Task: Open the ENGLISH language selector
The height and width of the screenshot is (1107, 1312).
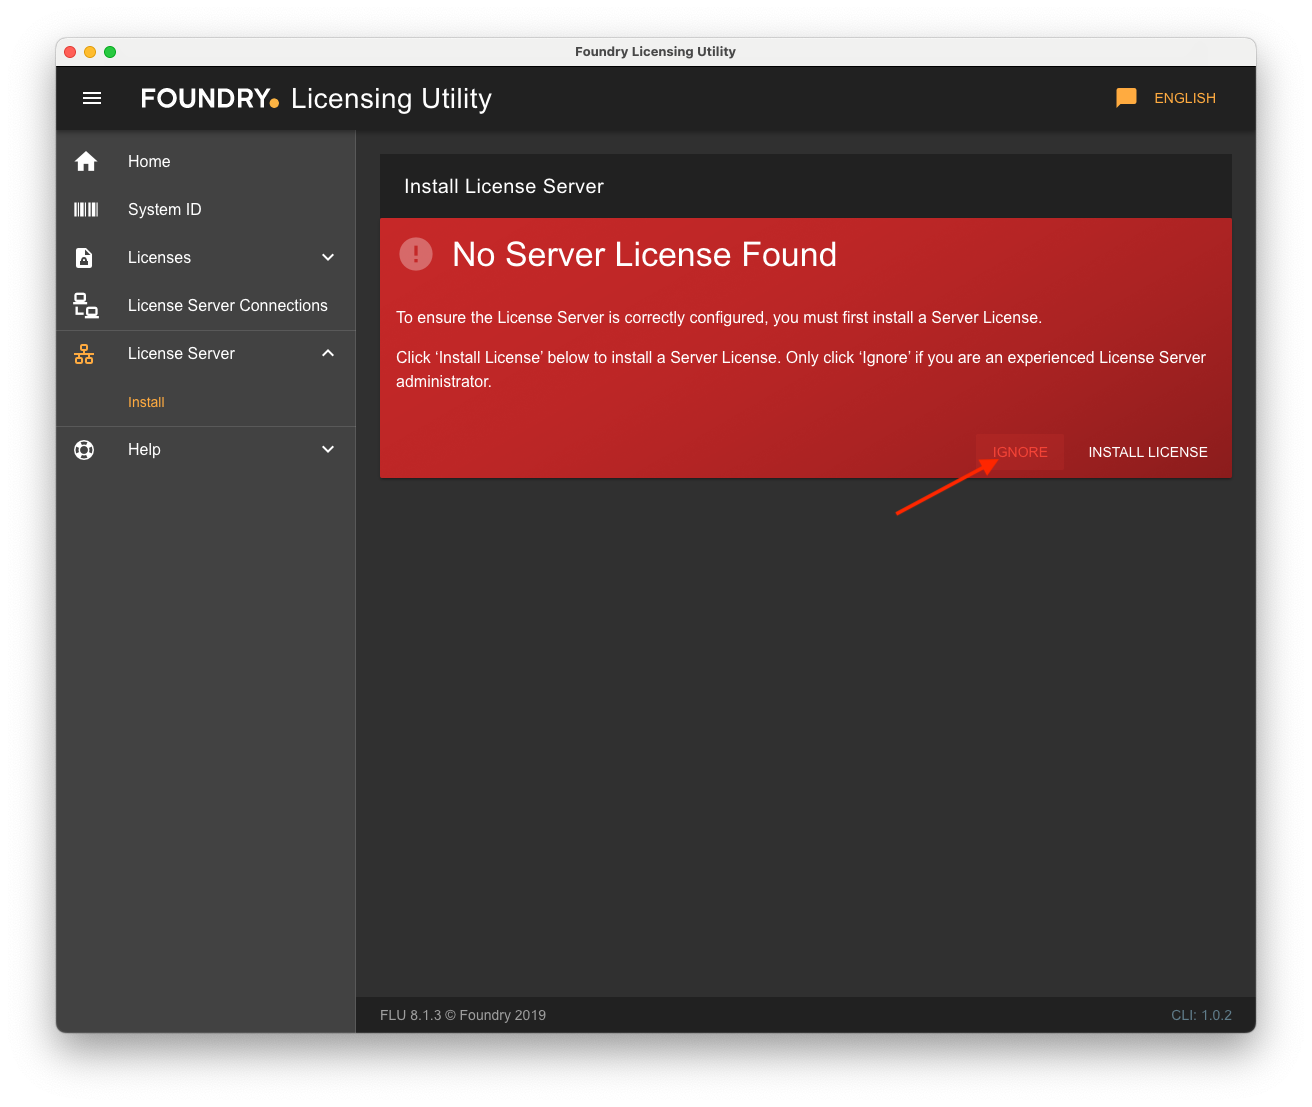Action: 1184,98
